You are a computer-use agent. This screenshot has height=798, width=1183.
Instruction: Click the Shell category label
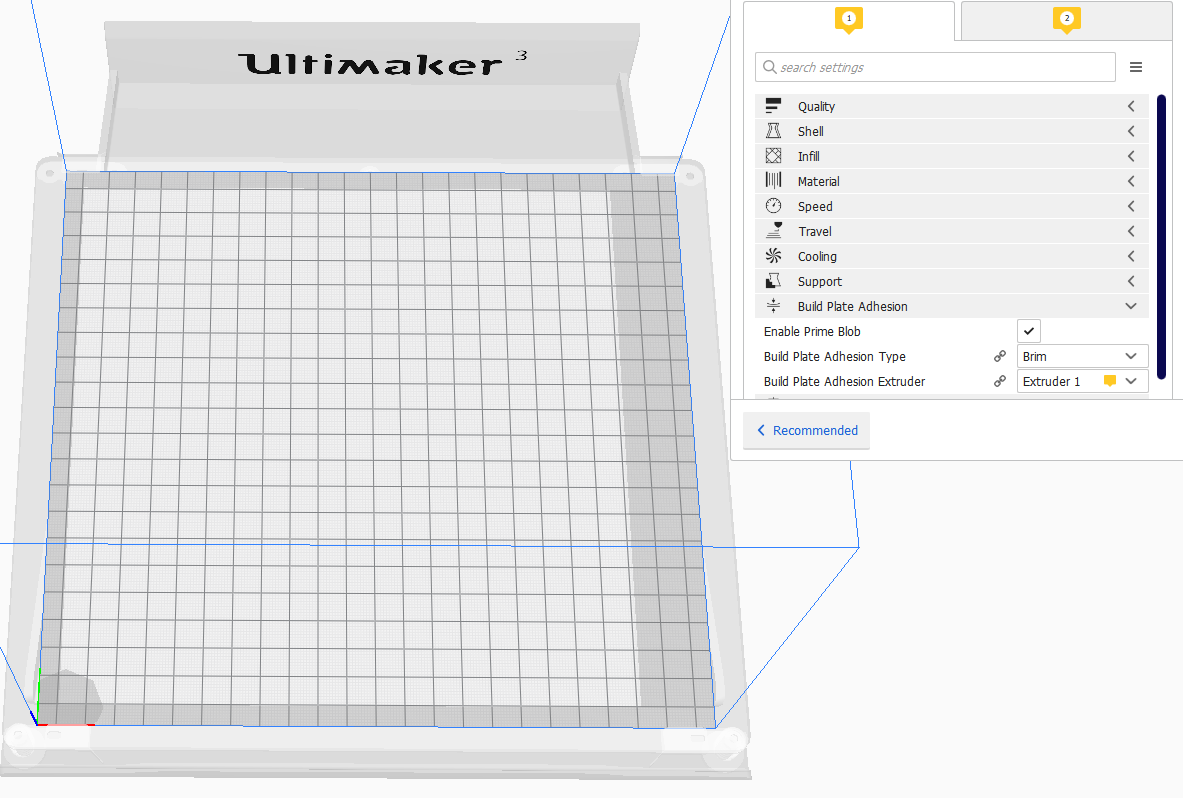[810, 131]
